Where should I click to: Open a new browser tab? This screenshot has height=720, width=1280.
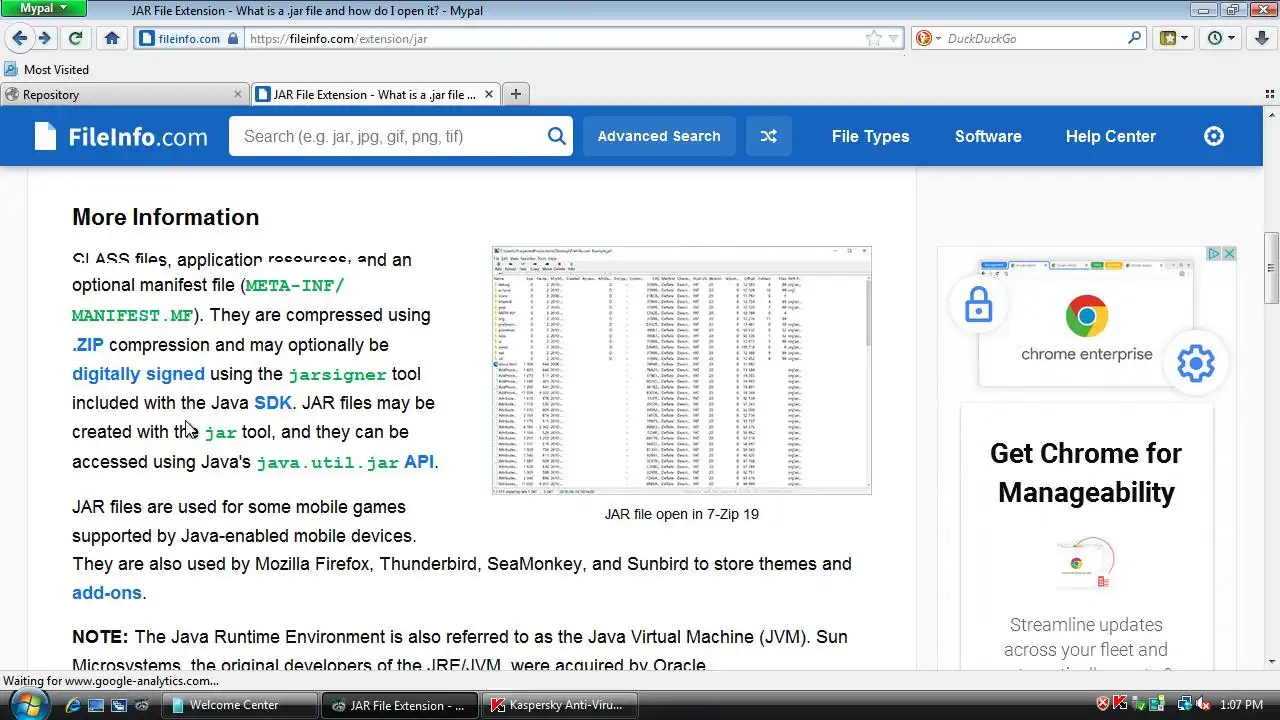tap(516, 94)
